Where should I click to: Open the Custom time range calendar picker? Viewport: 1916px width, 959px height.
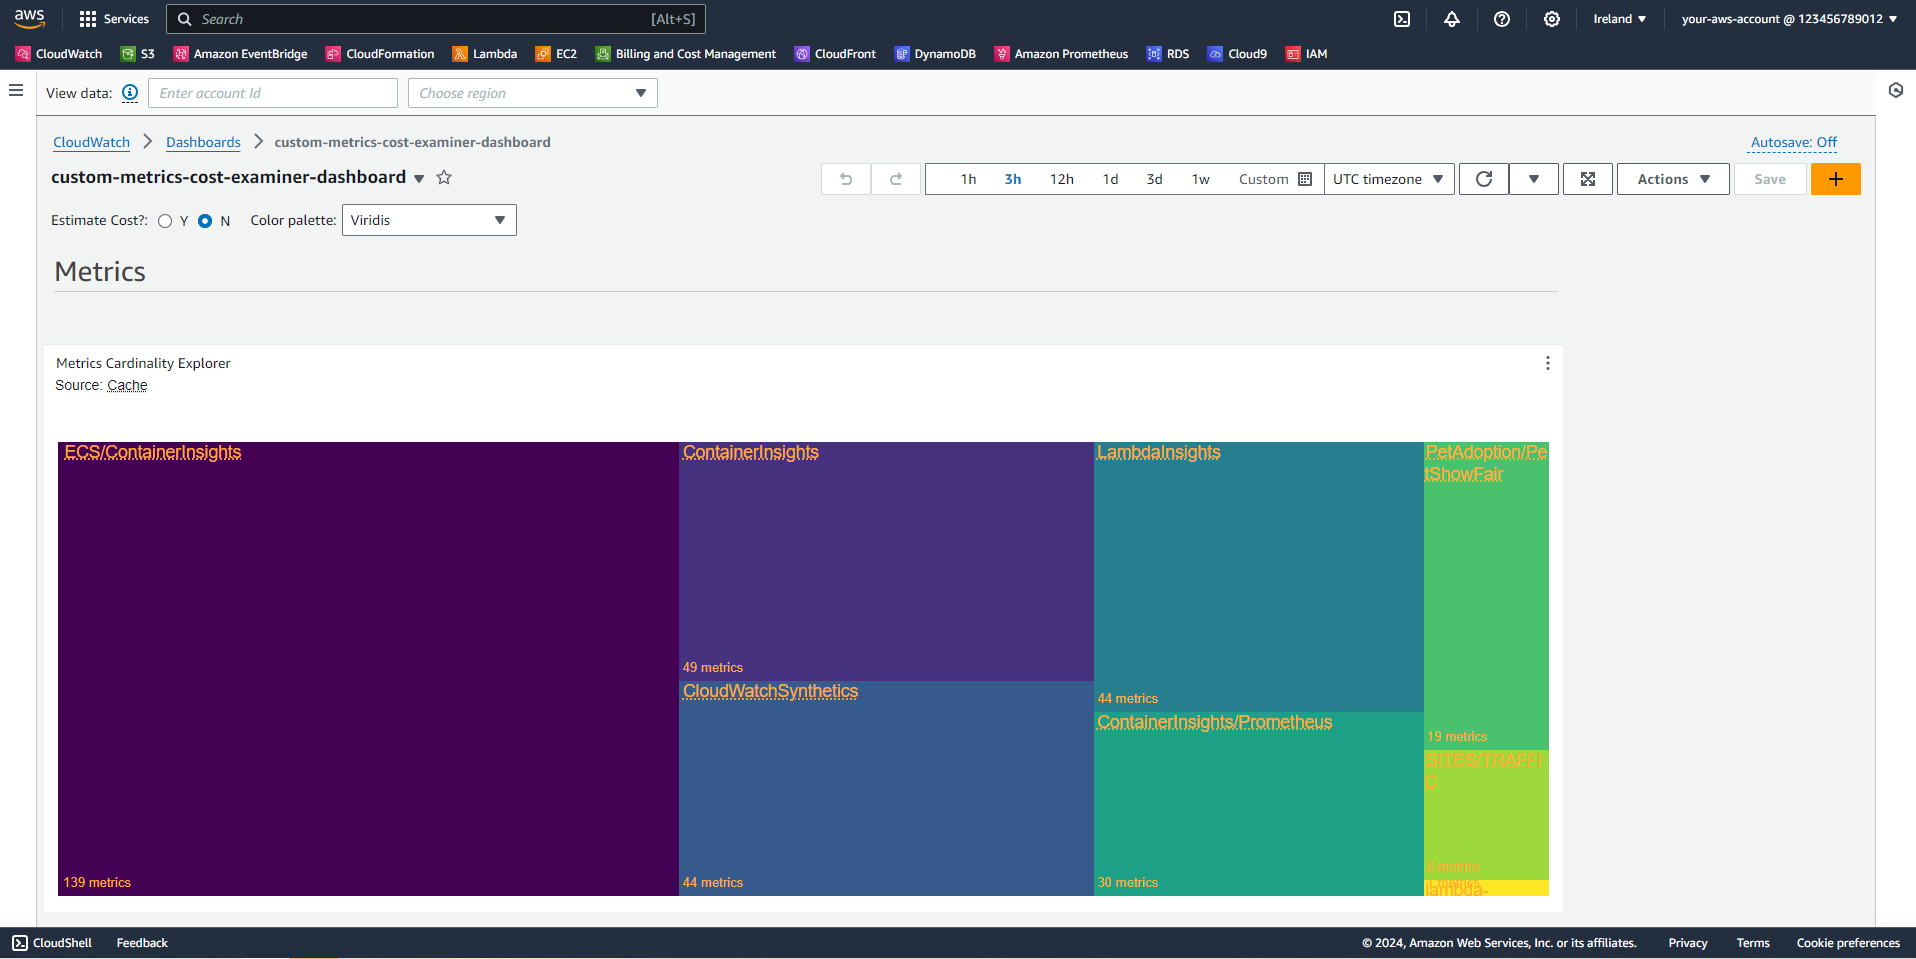coord(1305,179)
